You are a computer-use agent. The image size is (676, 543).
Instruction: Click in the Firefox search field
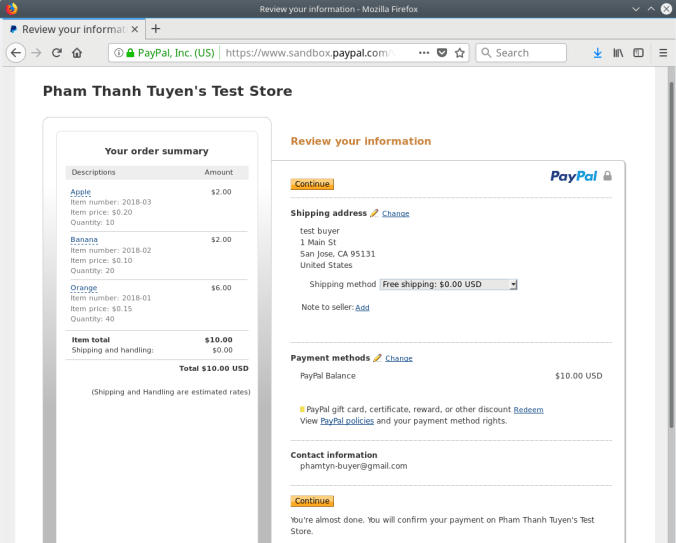point(530,53)
